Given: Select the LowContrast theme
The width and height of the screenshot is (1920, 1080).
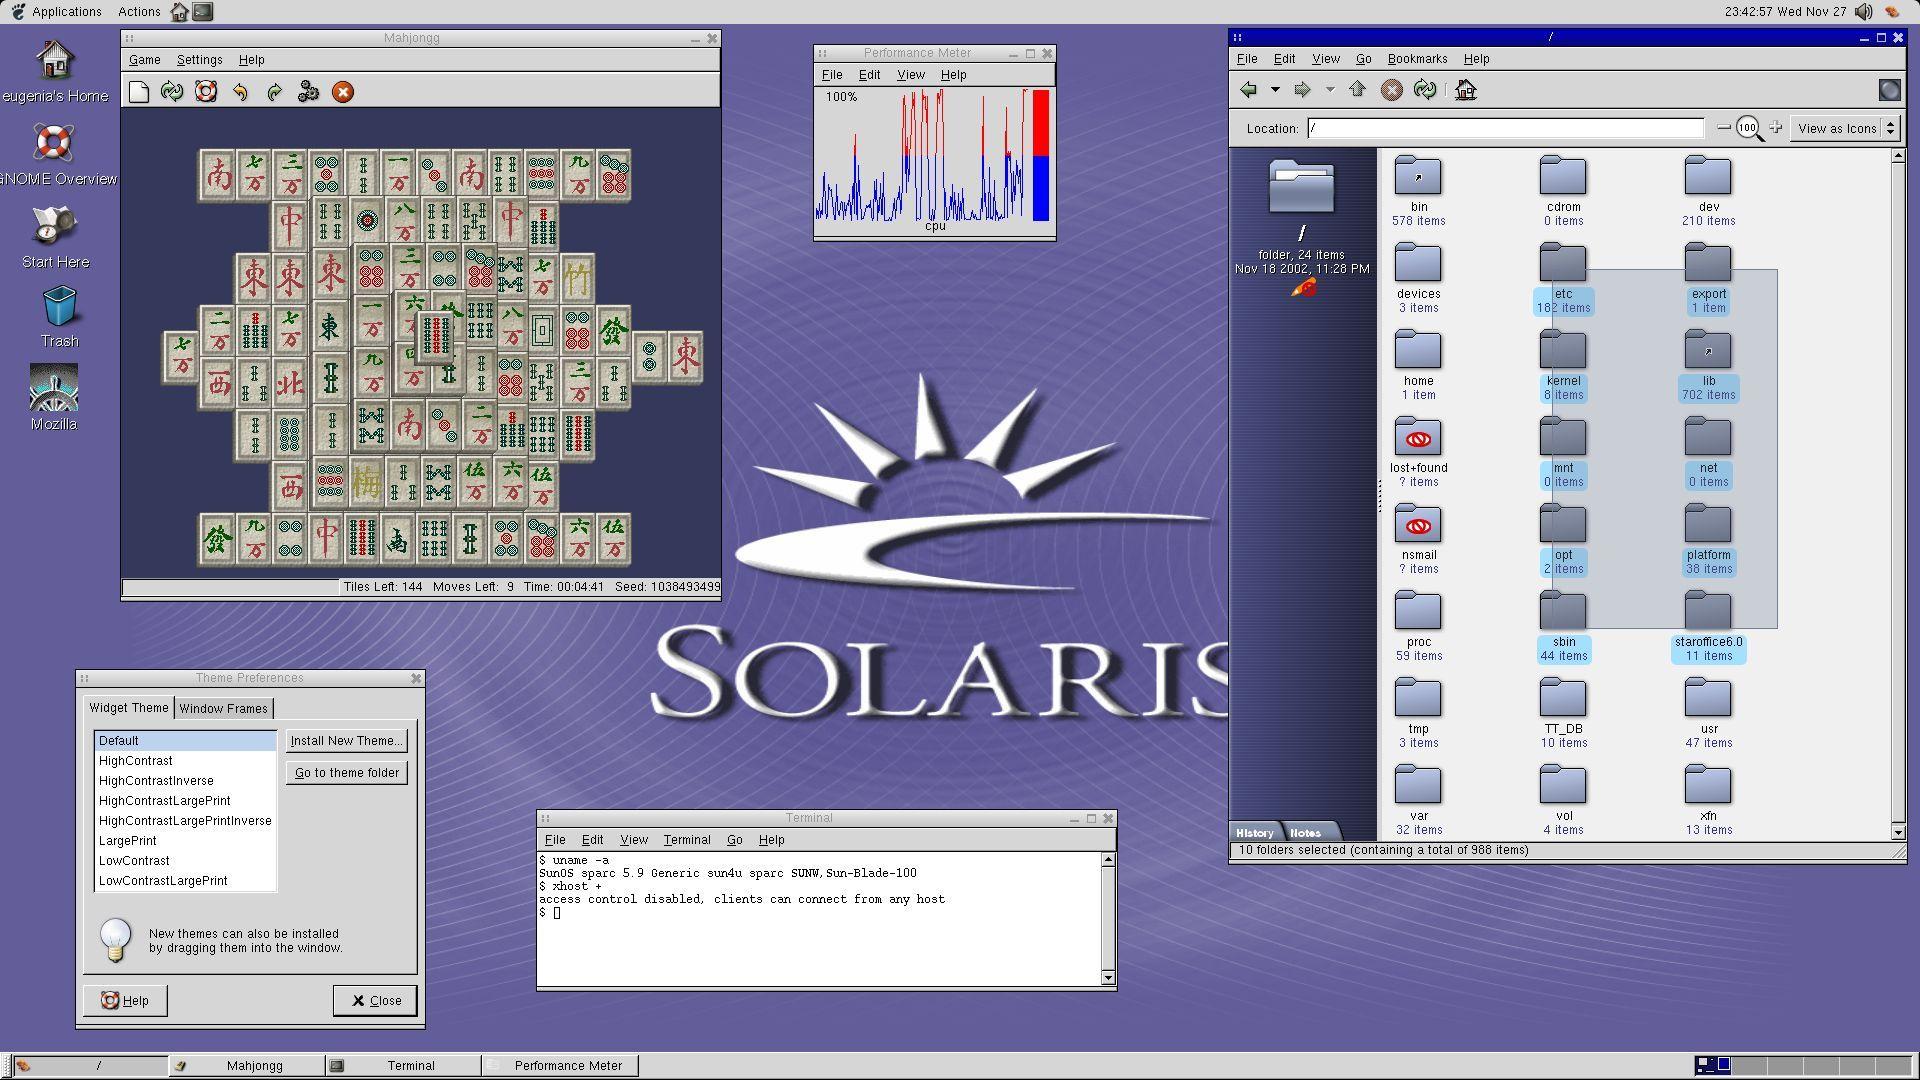Looking at the screenshot, I should coord(185,861).
